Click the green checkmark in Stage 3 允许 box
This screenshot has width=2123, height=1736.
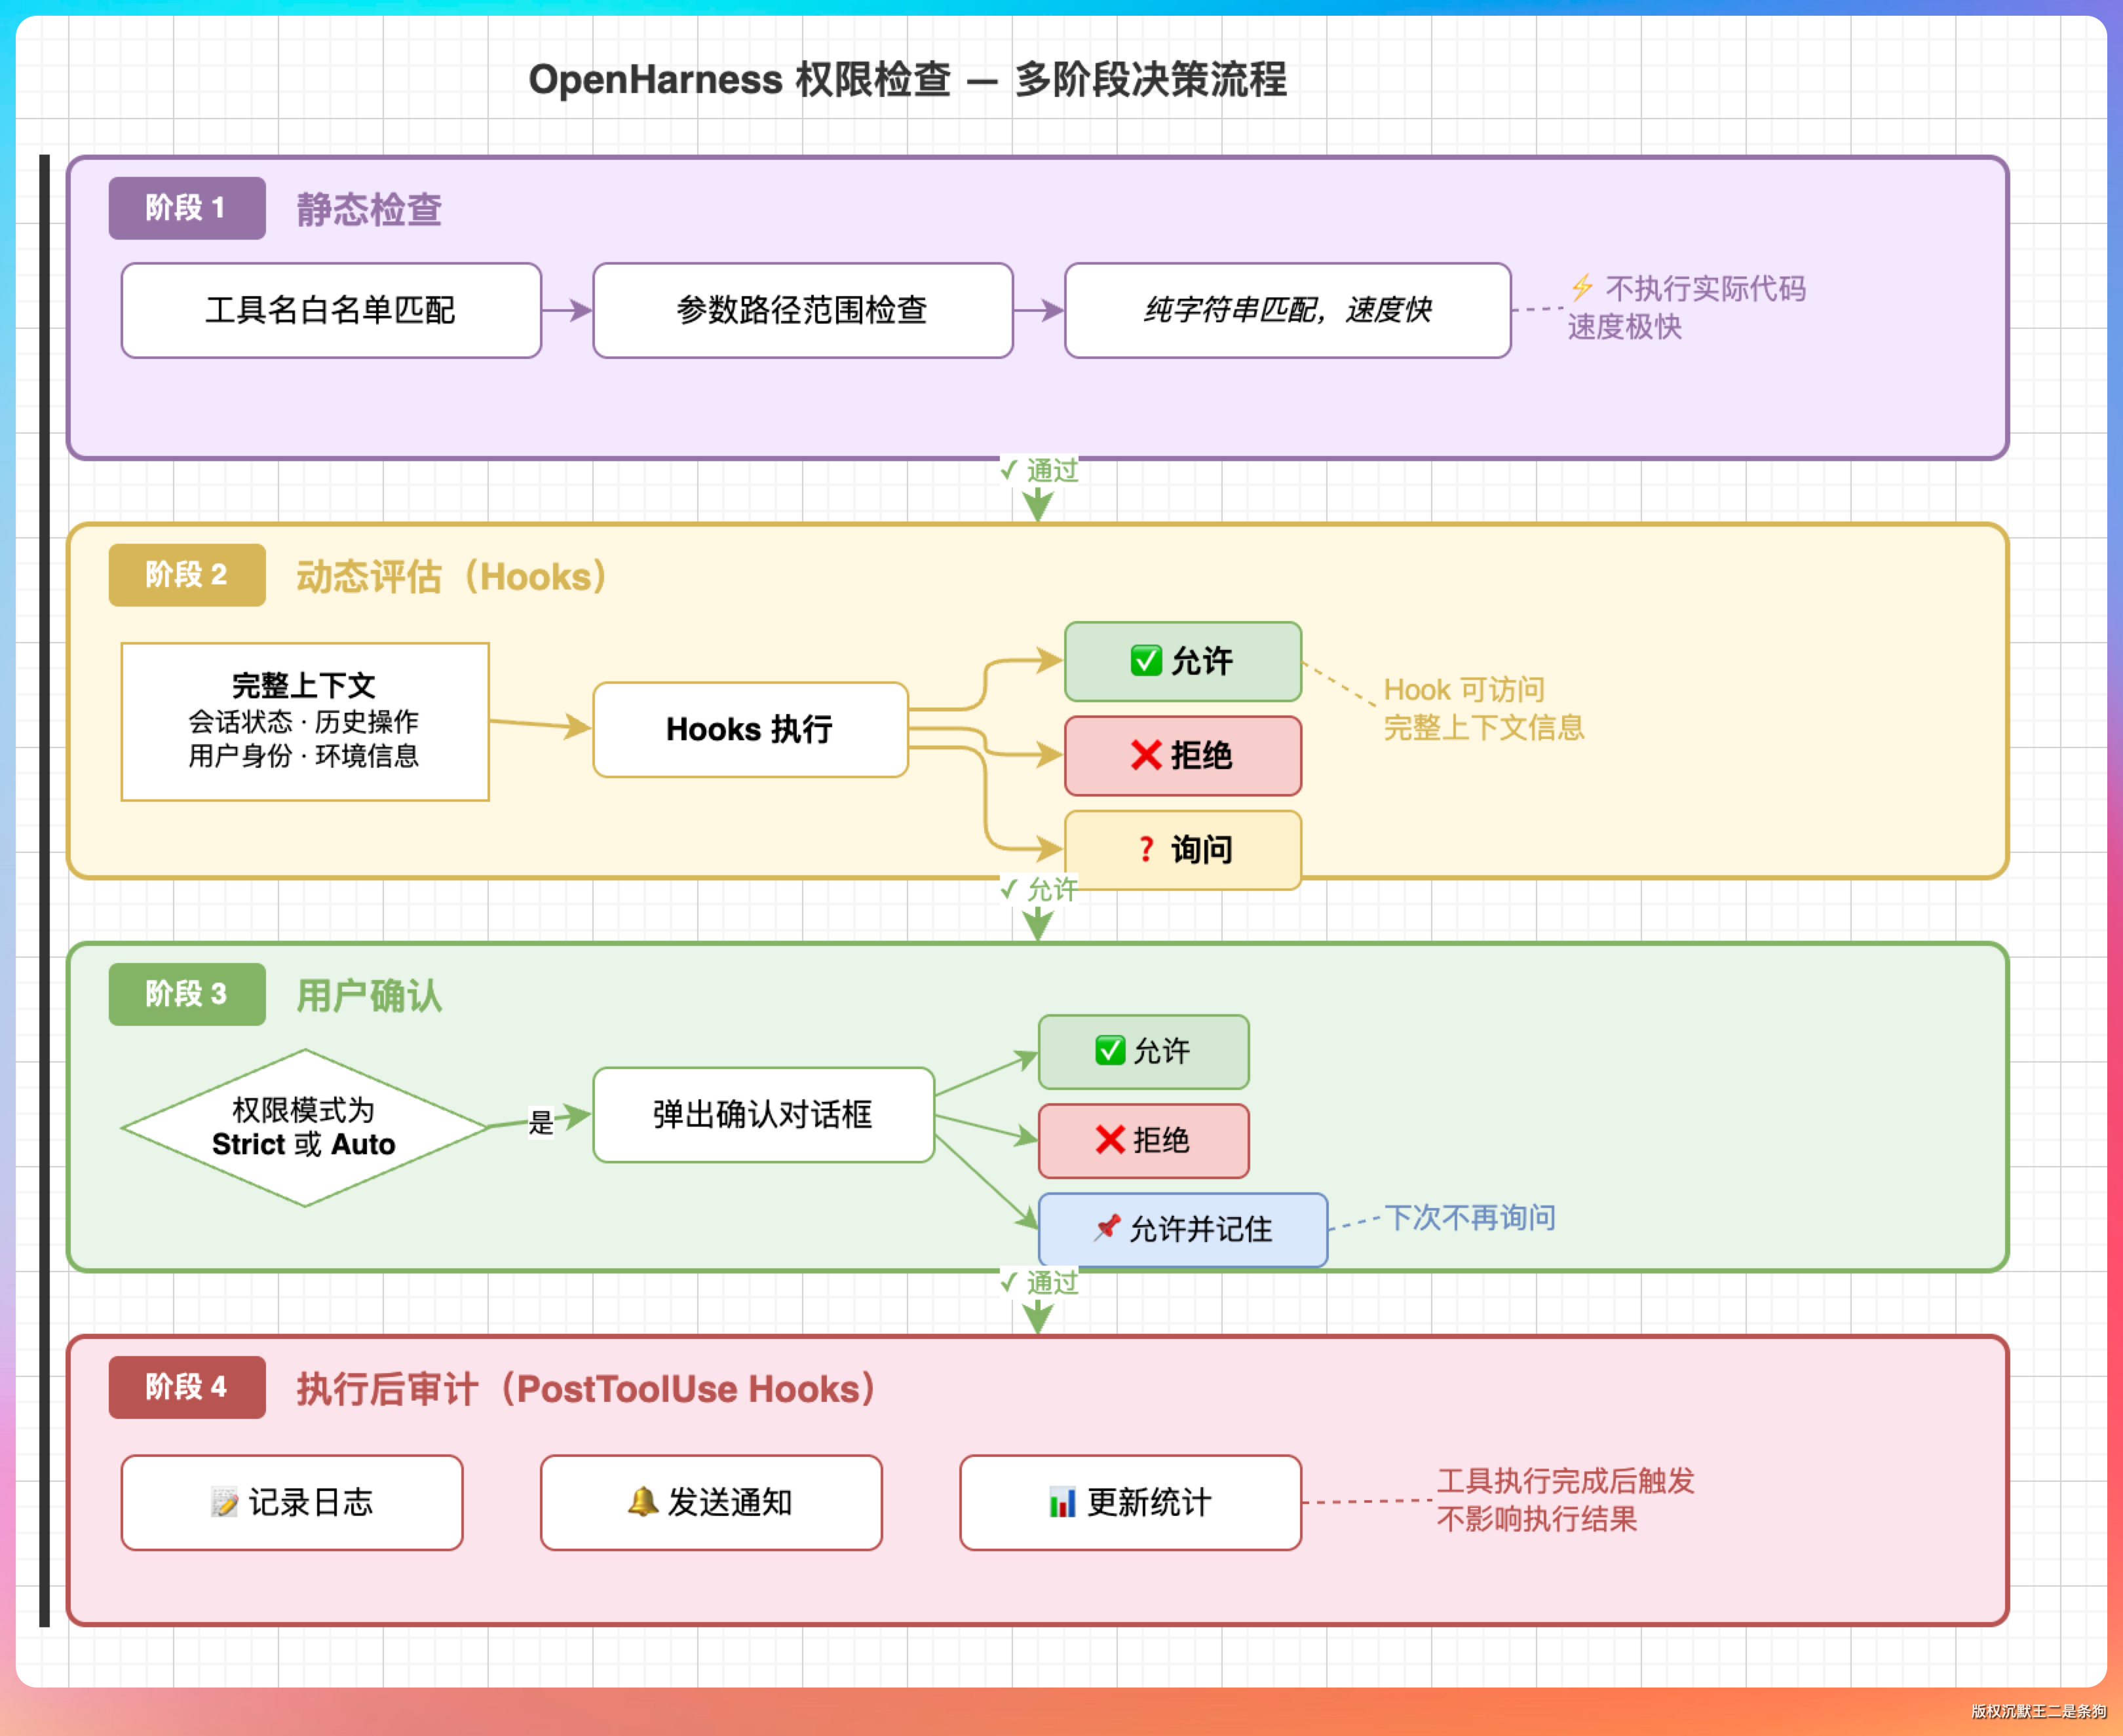(x=1110, y=1050)
